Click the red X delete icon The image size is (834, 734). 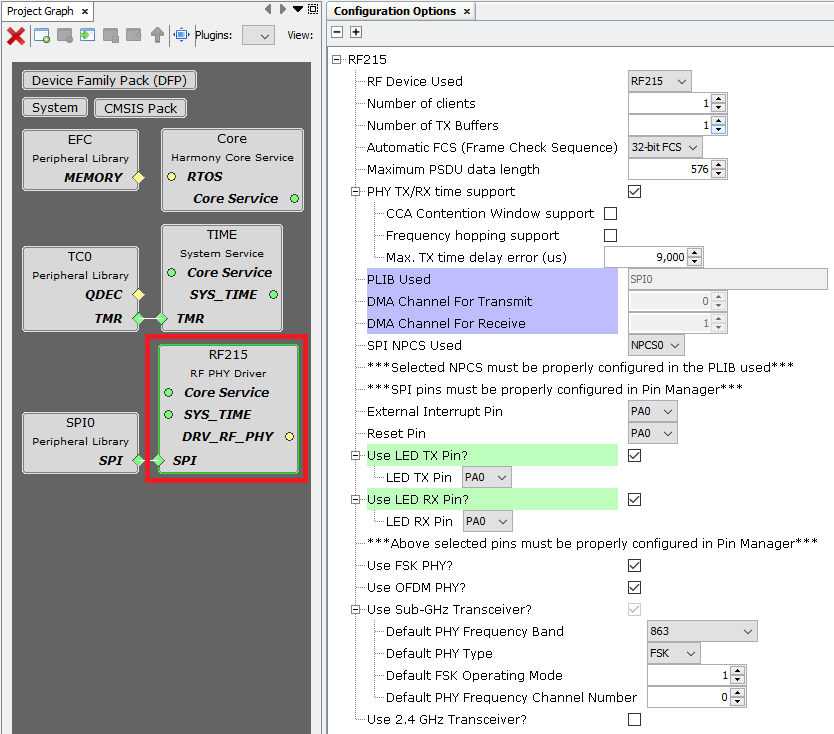pos(15,36)
